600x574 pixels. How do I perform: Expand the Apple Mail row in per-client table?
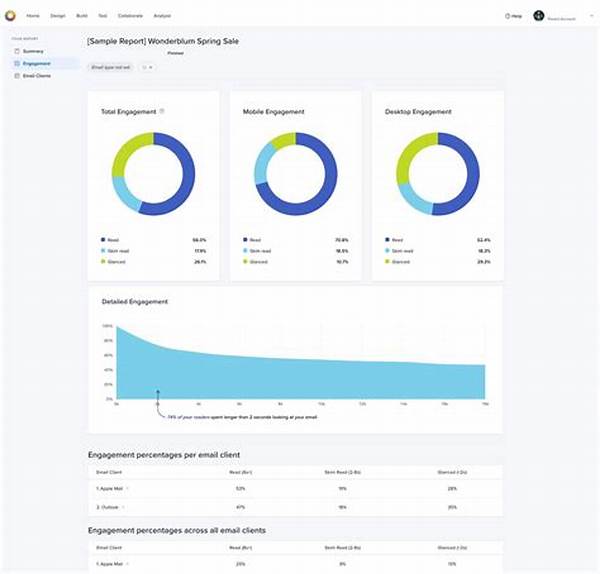pyautogui.click(x=126, y=490)
